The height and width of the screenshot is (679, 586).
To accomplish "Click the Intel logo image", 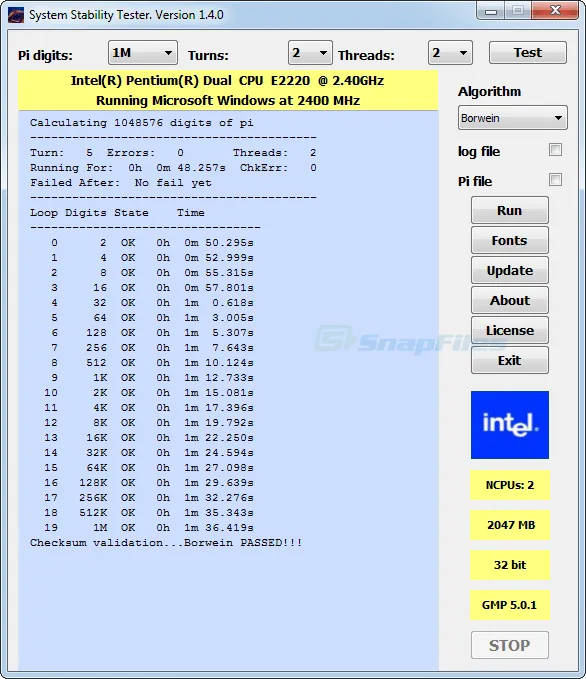I will (510, 425).
